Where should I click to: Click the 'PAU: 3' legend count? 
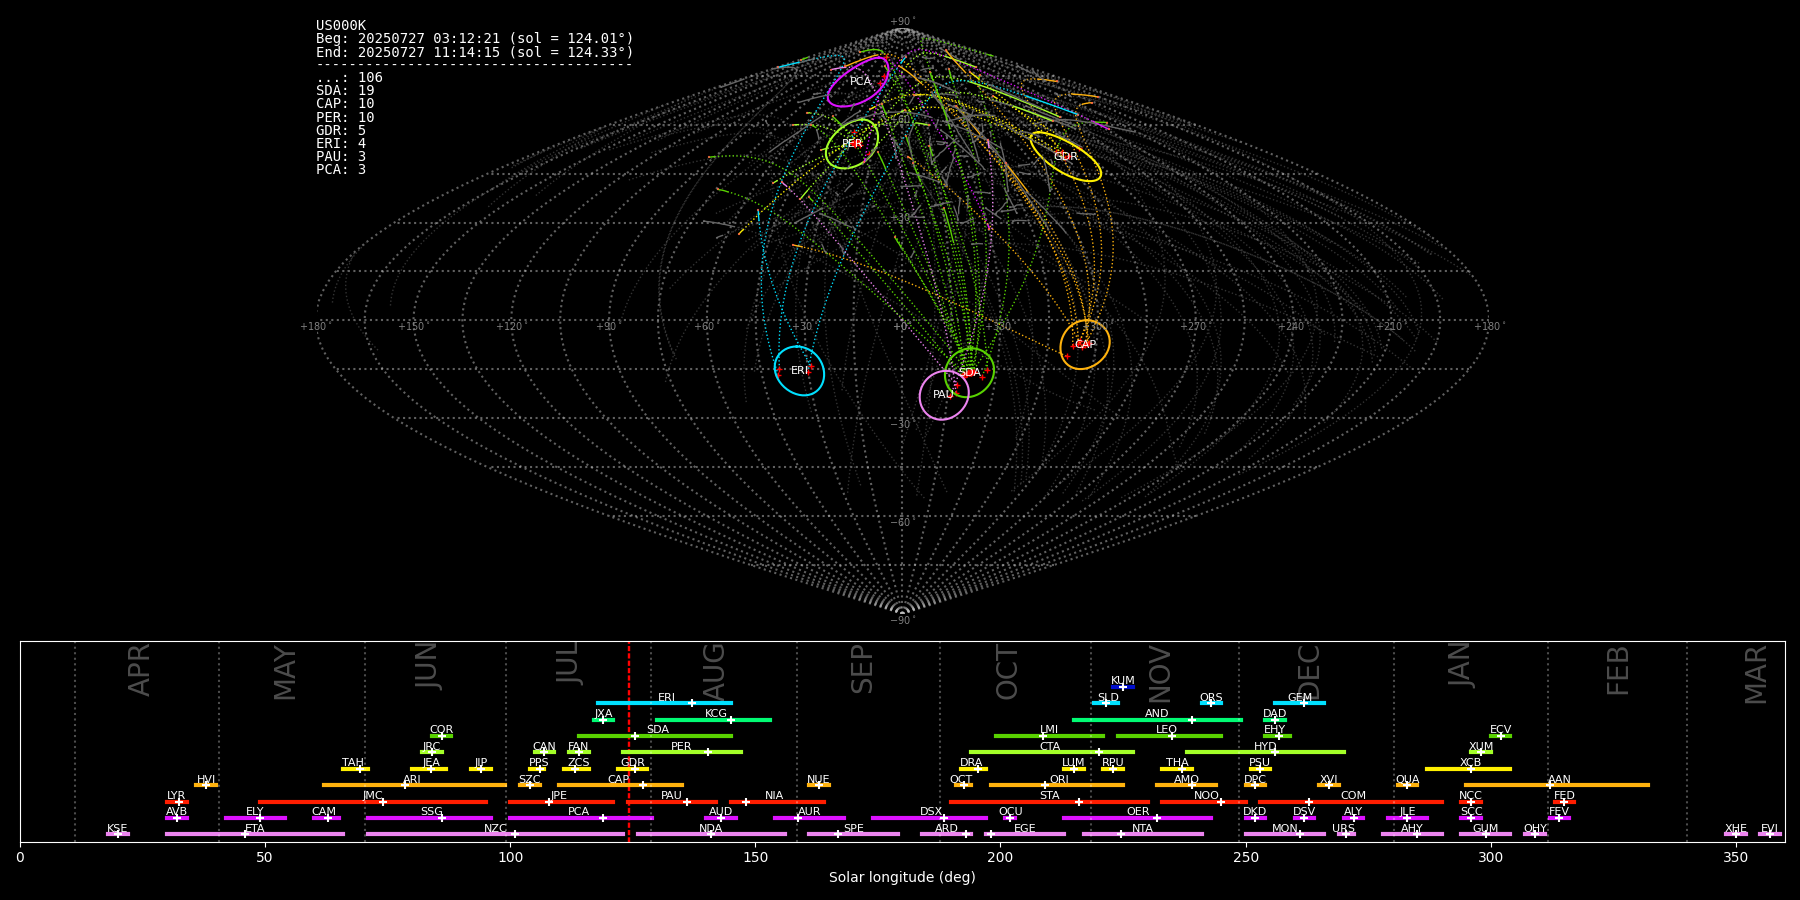tap(341, 157)
